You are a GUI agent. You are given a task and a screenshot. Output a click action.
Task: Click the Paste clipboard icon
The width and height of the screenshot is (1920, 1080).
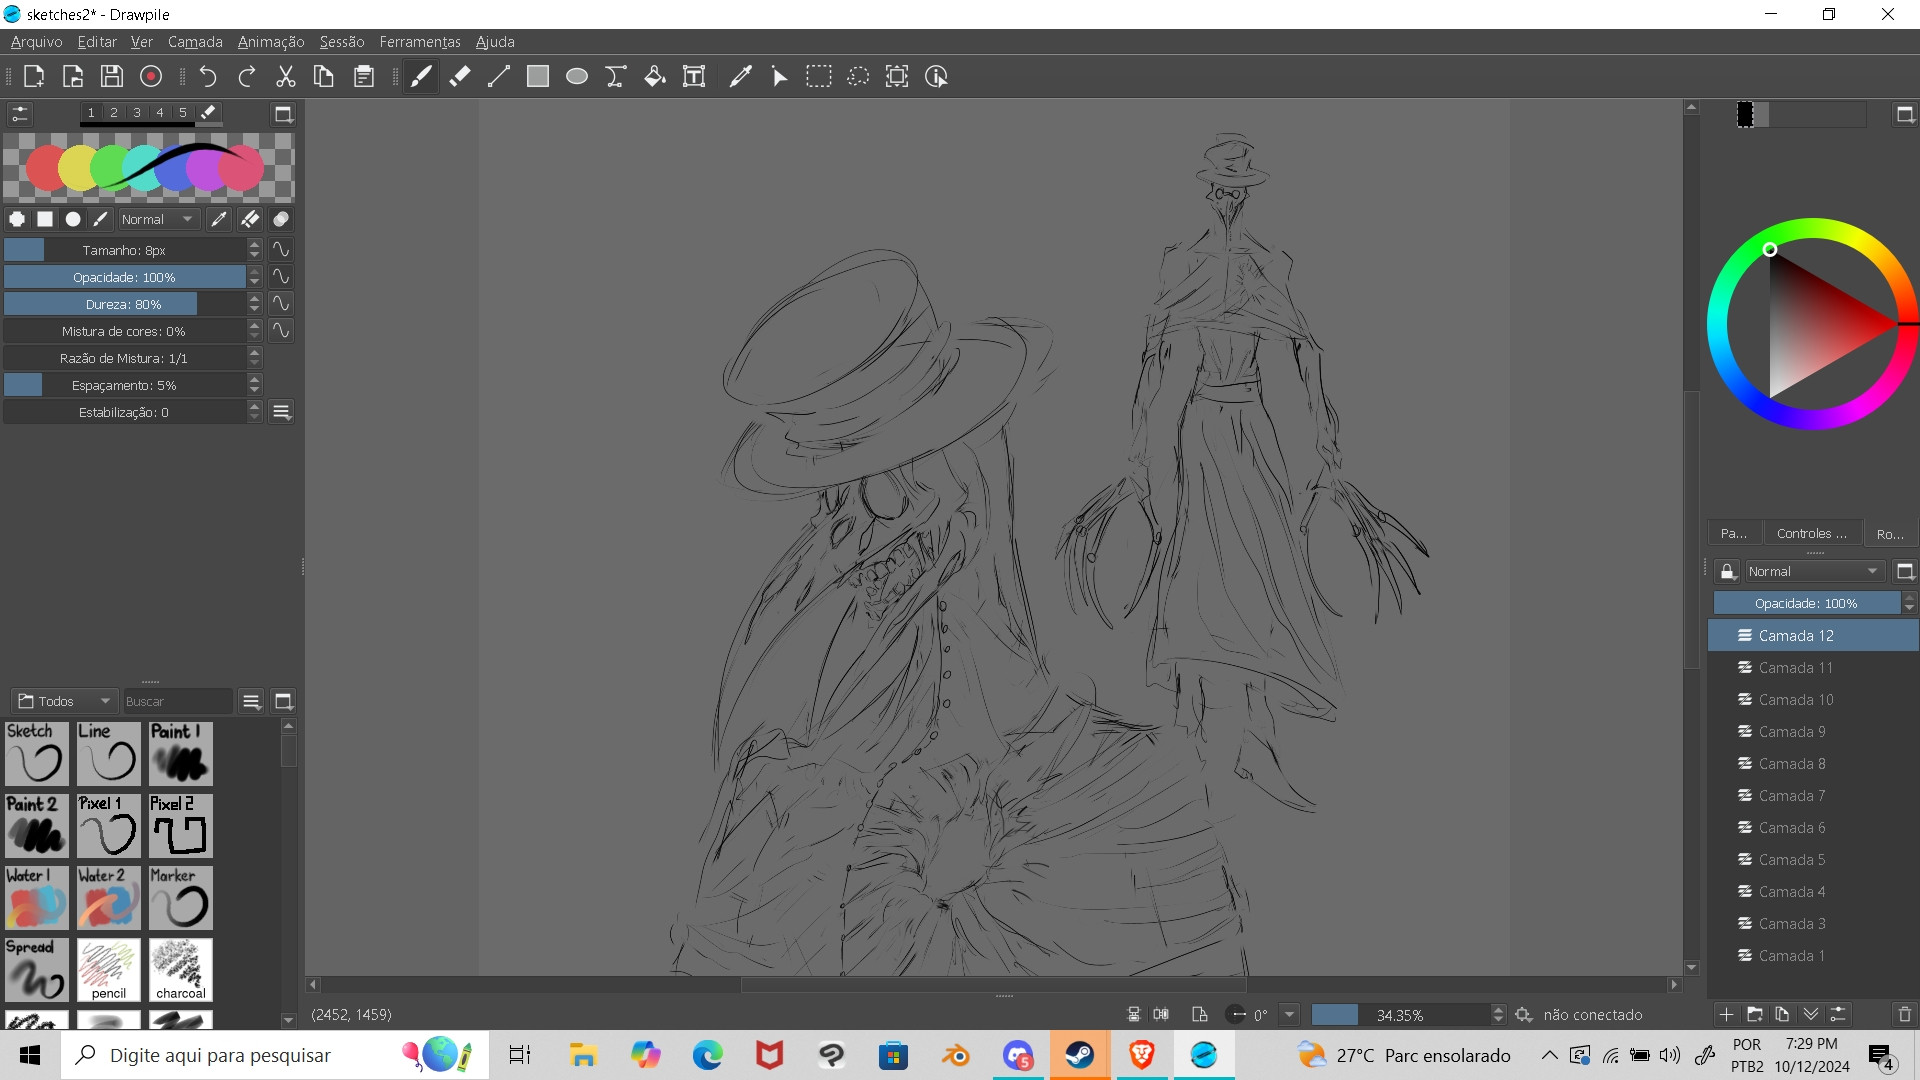364,76
